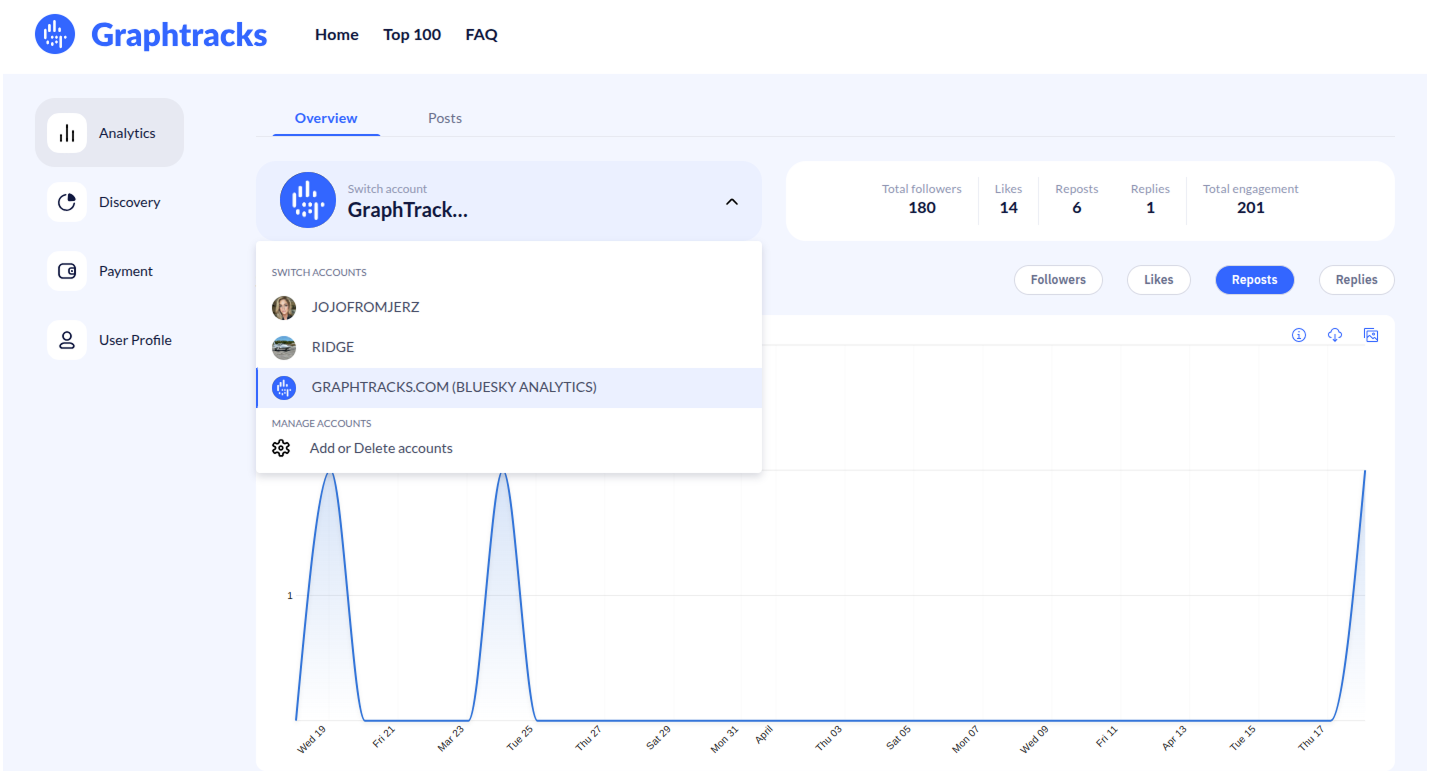Open the Payment sidebar item
Image resolution: width=1430 pixels, height=774 pixels.
tap(110, 271)
